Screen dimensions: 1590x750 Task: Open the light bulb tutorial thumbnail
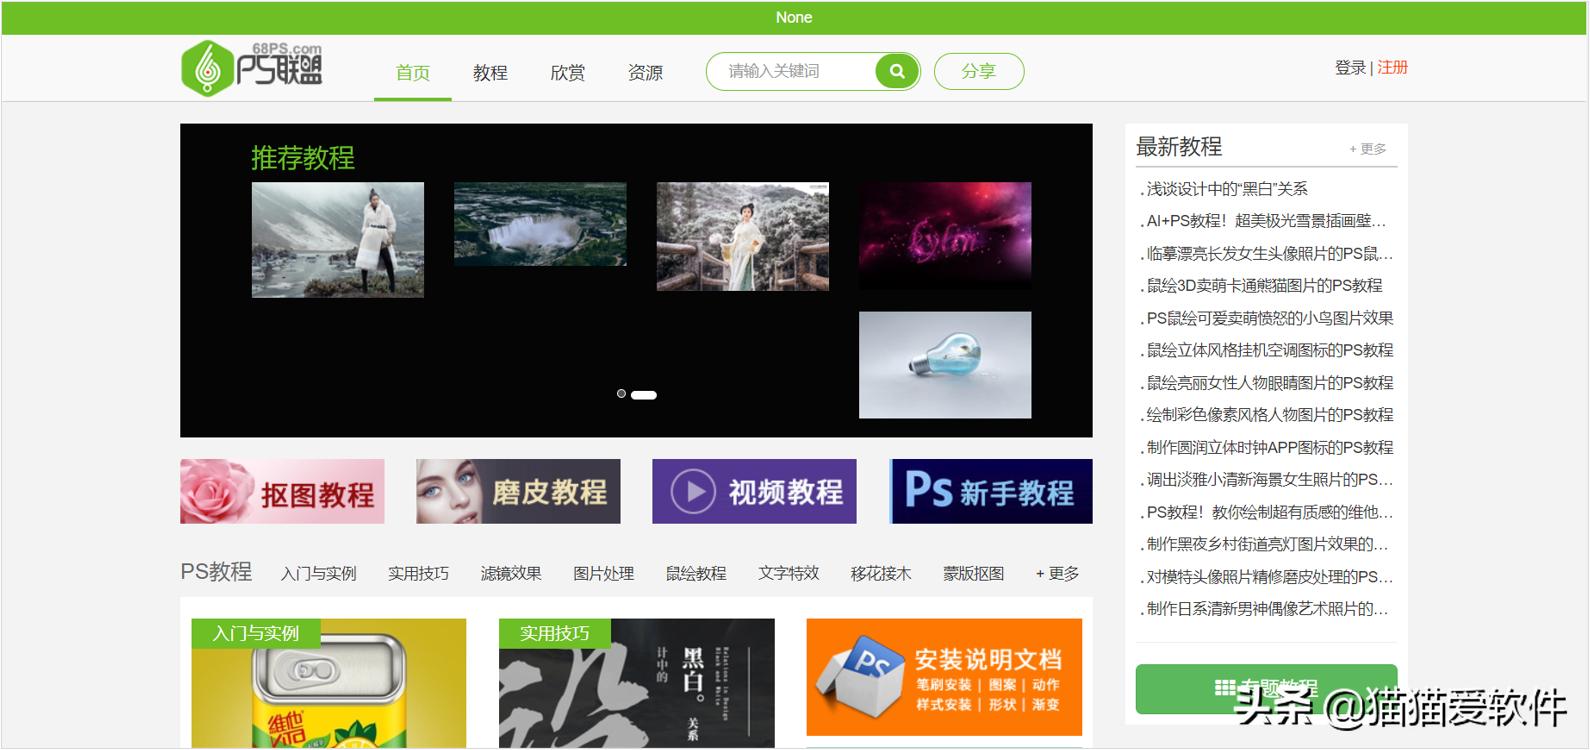pos(945,365)
